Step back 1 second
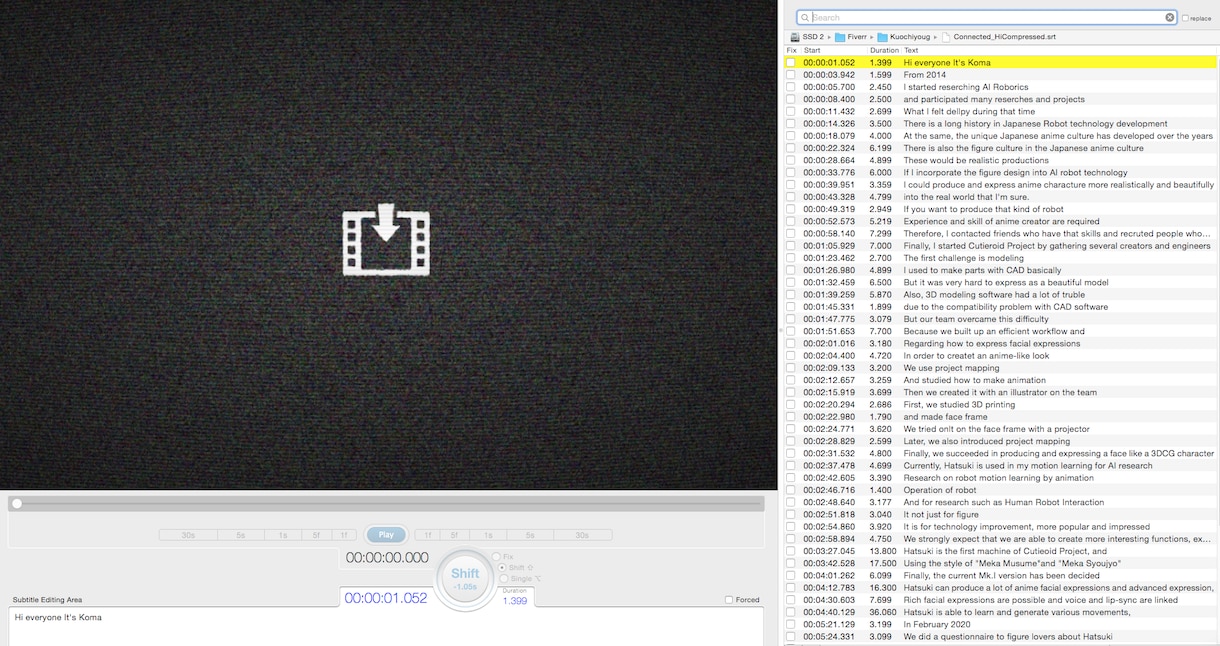The height and width of the screenshot is (646, 1220). [x=283, y=535]
